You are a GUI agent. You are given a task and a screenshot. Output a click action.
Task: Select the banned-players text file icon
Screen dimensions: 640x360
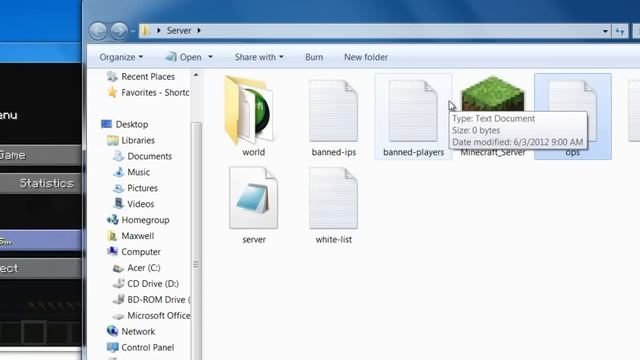413,111
